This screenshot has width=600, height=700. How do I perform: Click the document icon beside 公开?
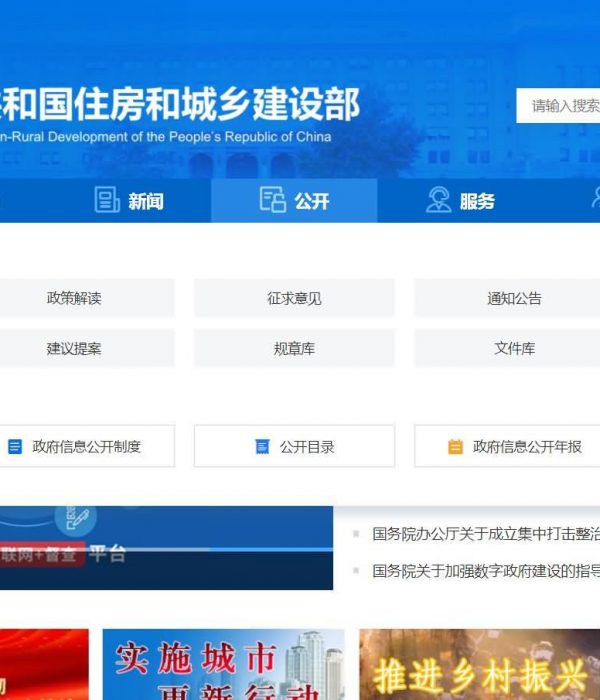coord(273,200)
